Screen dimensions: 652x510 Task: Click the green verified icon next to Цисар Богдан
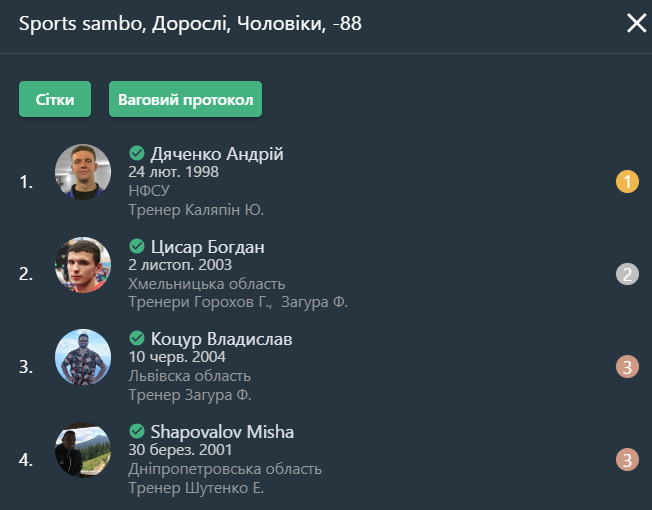(137, 246)
